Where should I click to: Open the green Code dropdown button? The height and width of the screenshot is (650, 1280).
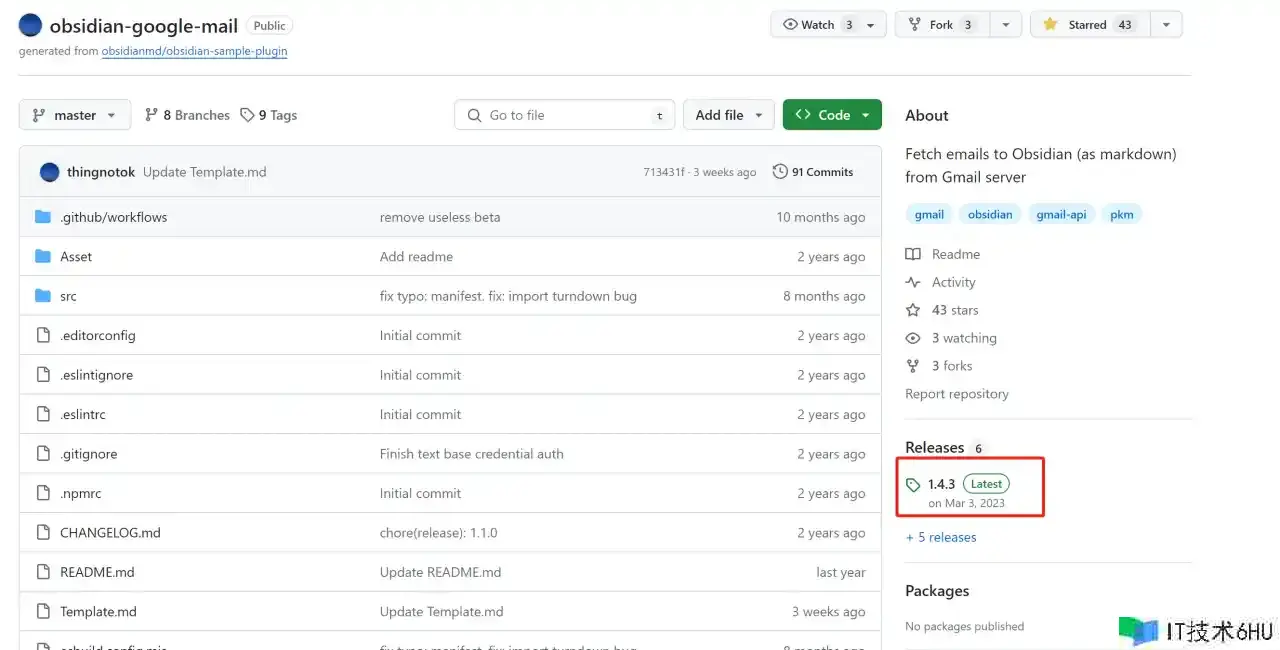[832, 115]
